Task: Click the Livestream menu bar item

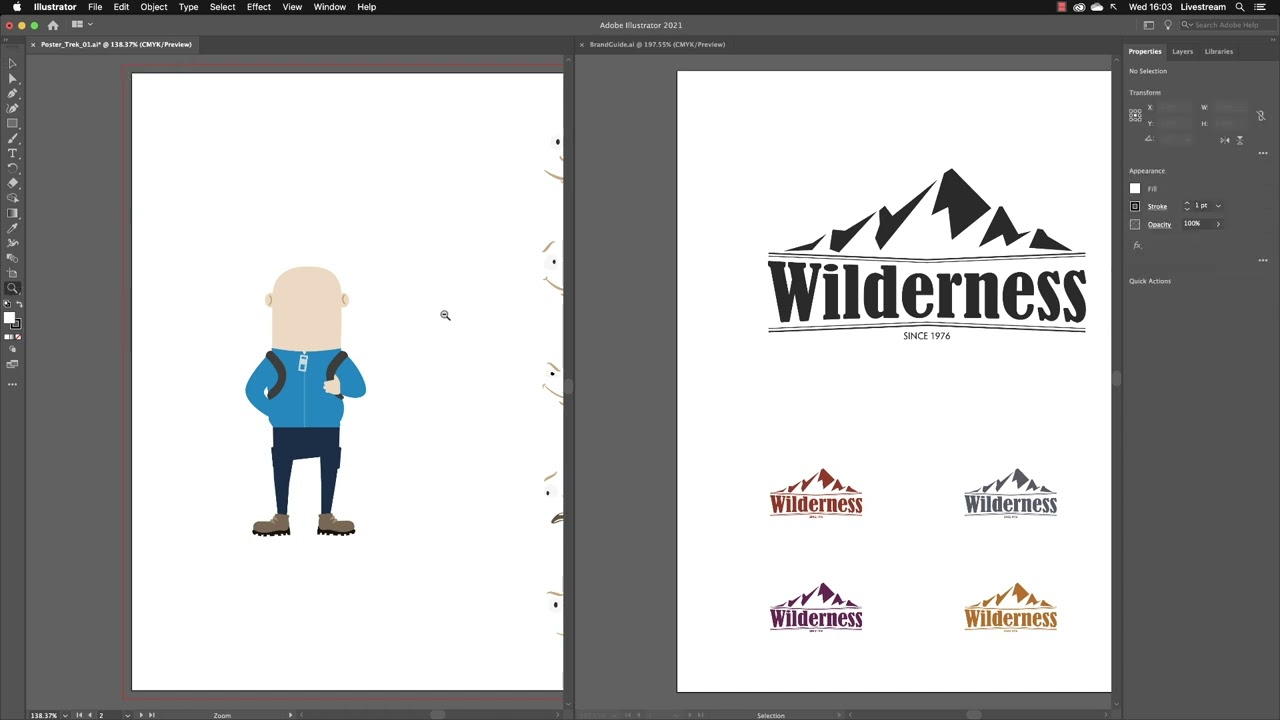Action: 1203,7
